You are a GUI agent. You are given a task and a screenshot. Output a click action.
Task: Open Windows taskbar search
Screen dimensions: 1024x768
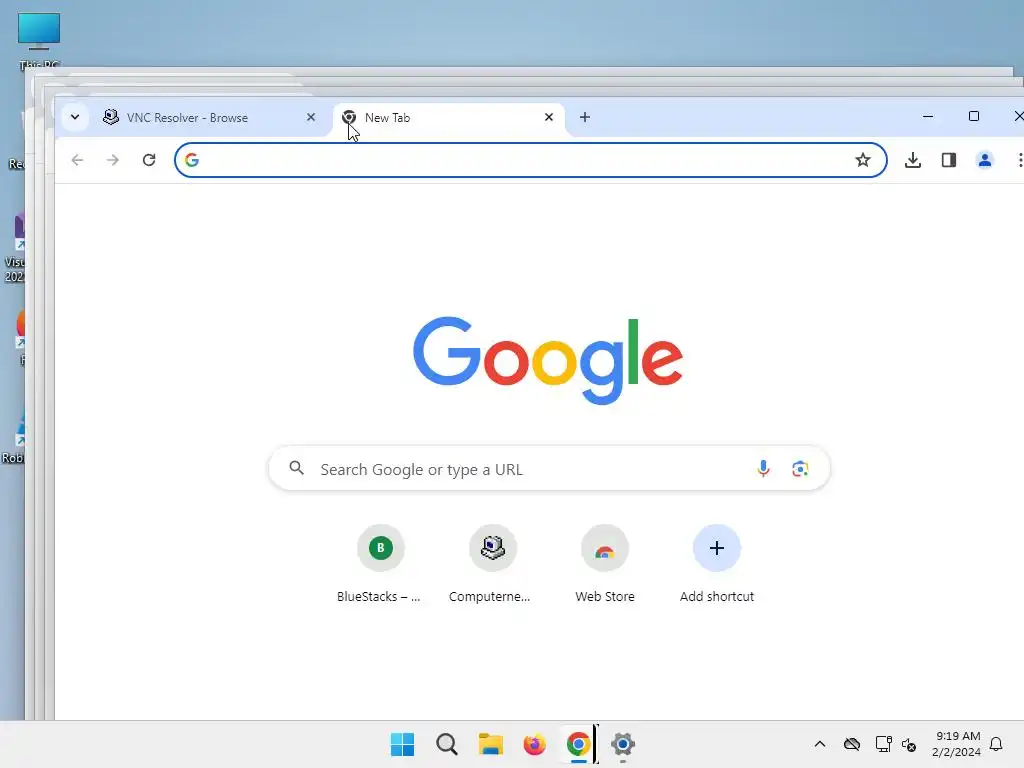coord(447,744)
